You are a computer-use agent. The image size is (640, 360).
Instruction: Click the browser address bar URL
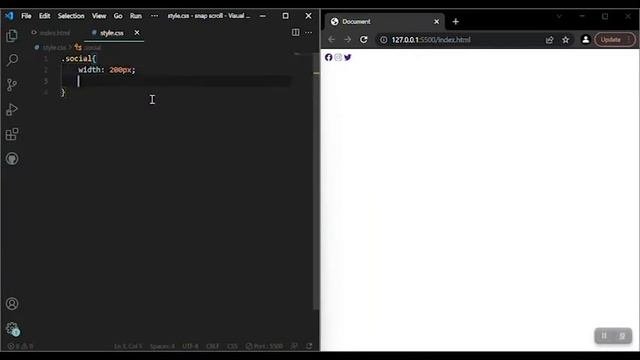click(x=431, y=40)
